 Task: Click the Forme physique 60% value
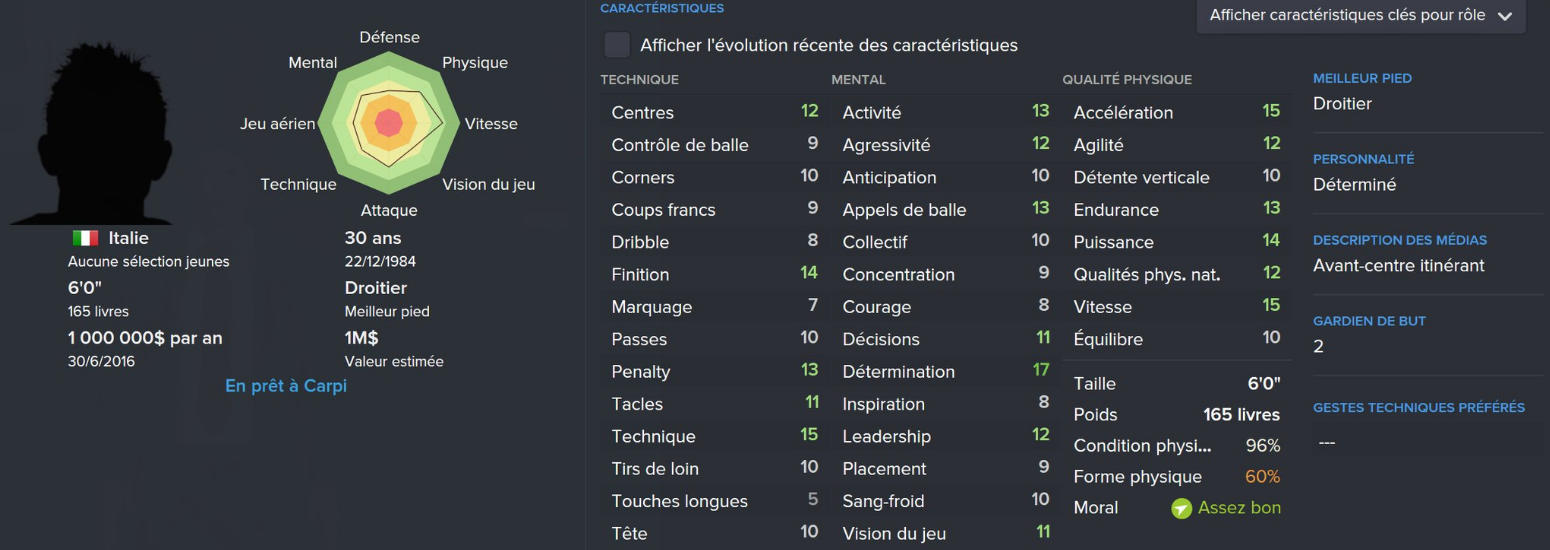tap(1262, 477)
